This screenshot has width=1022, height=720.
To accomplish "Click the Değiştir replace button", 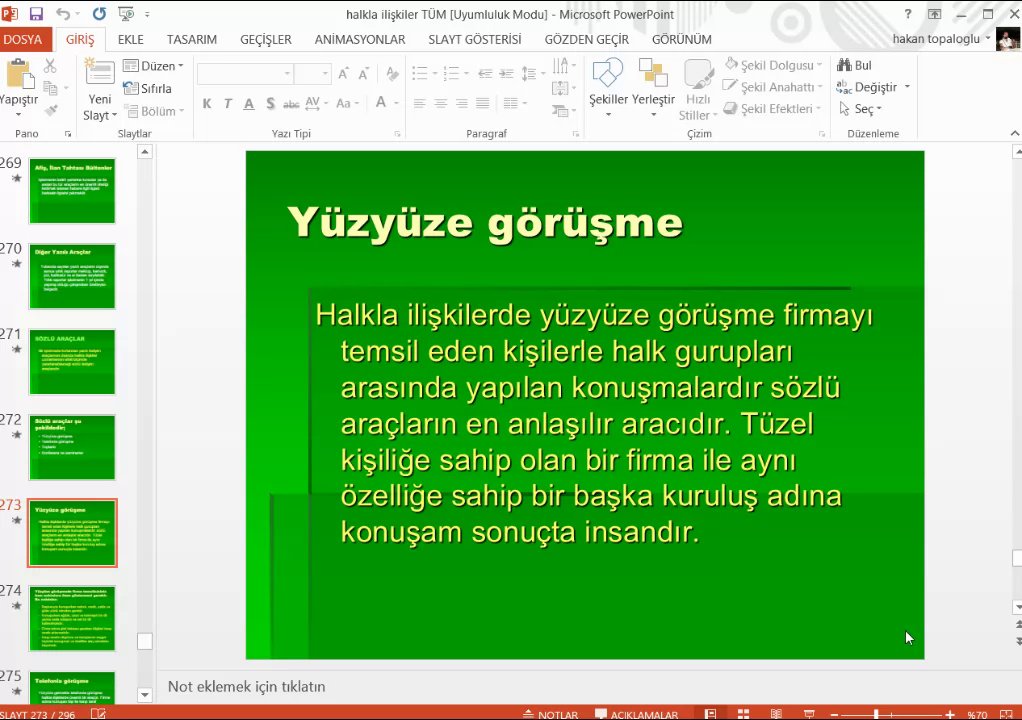I will (x=873, y=87).
